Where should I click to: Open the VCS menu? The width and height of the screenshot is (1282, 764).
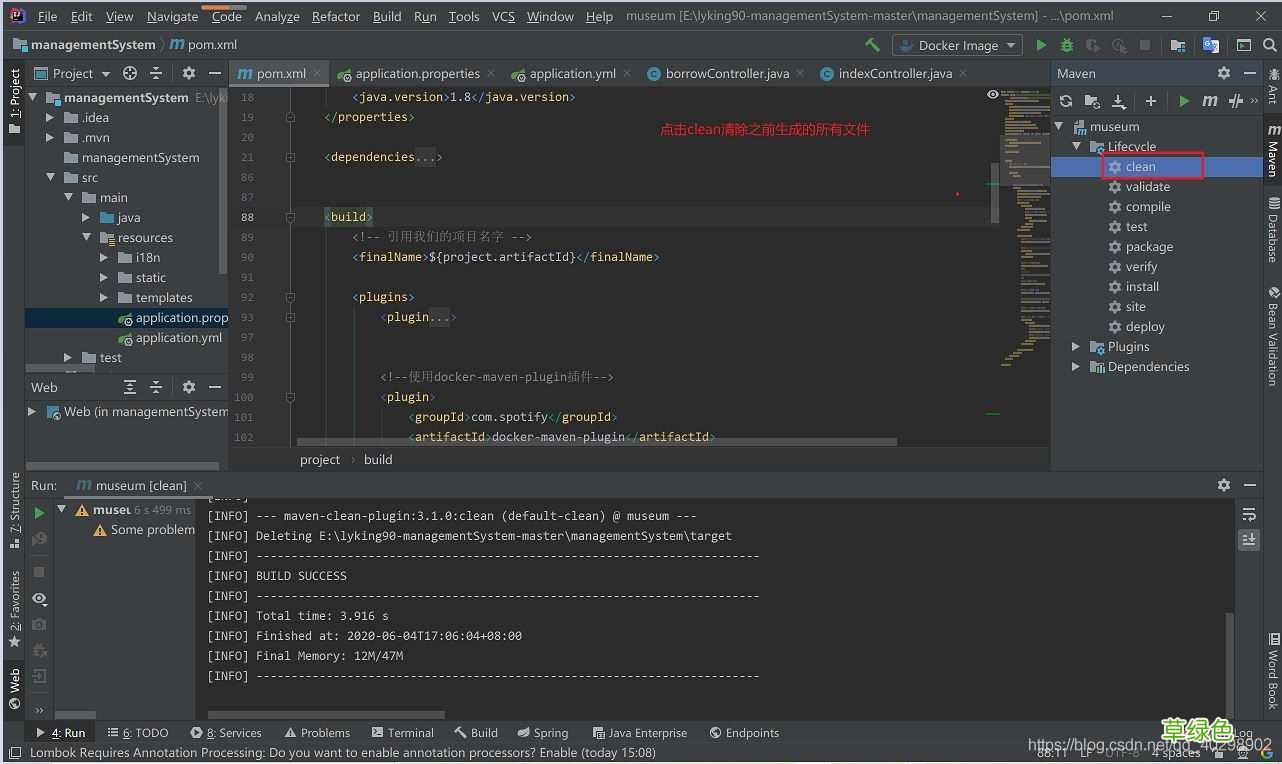coord(503,16)
